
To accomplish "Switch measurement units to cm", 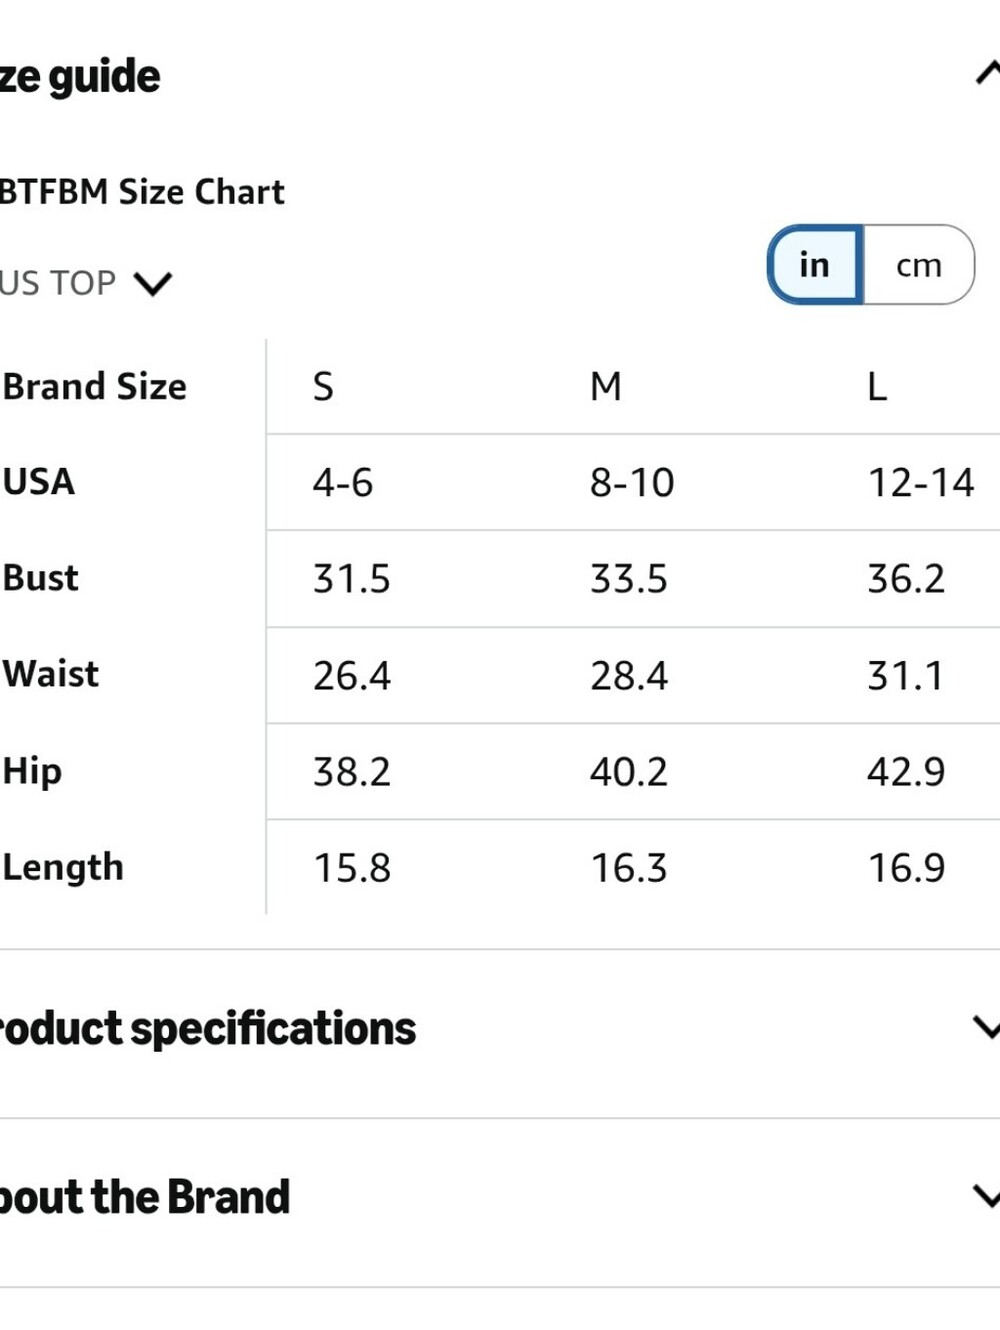I will pyautogui.click(x=919, y=265).
